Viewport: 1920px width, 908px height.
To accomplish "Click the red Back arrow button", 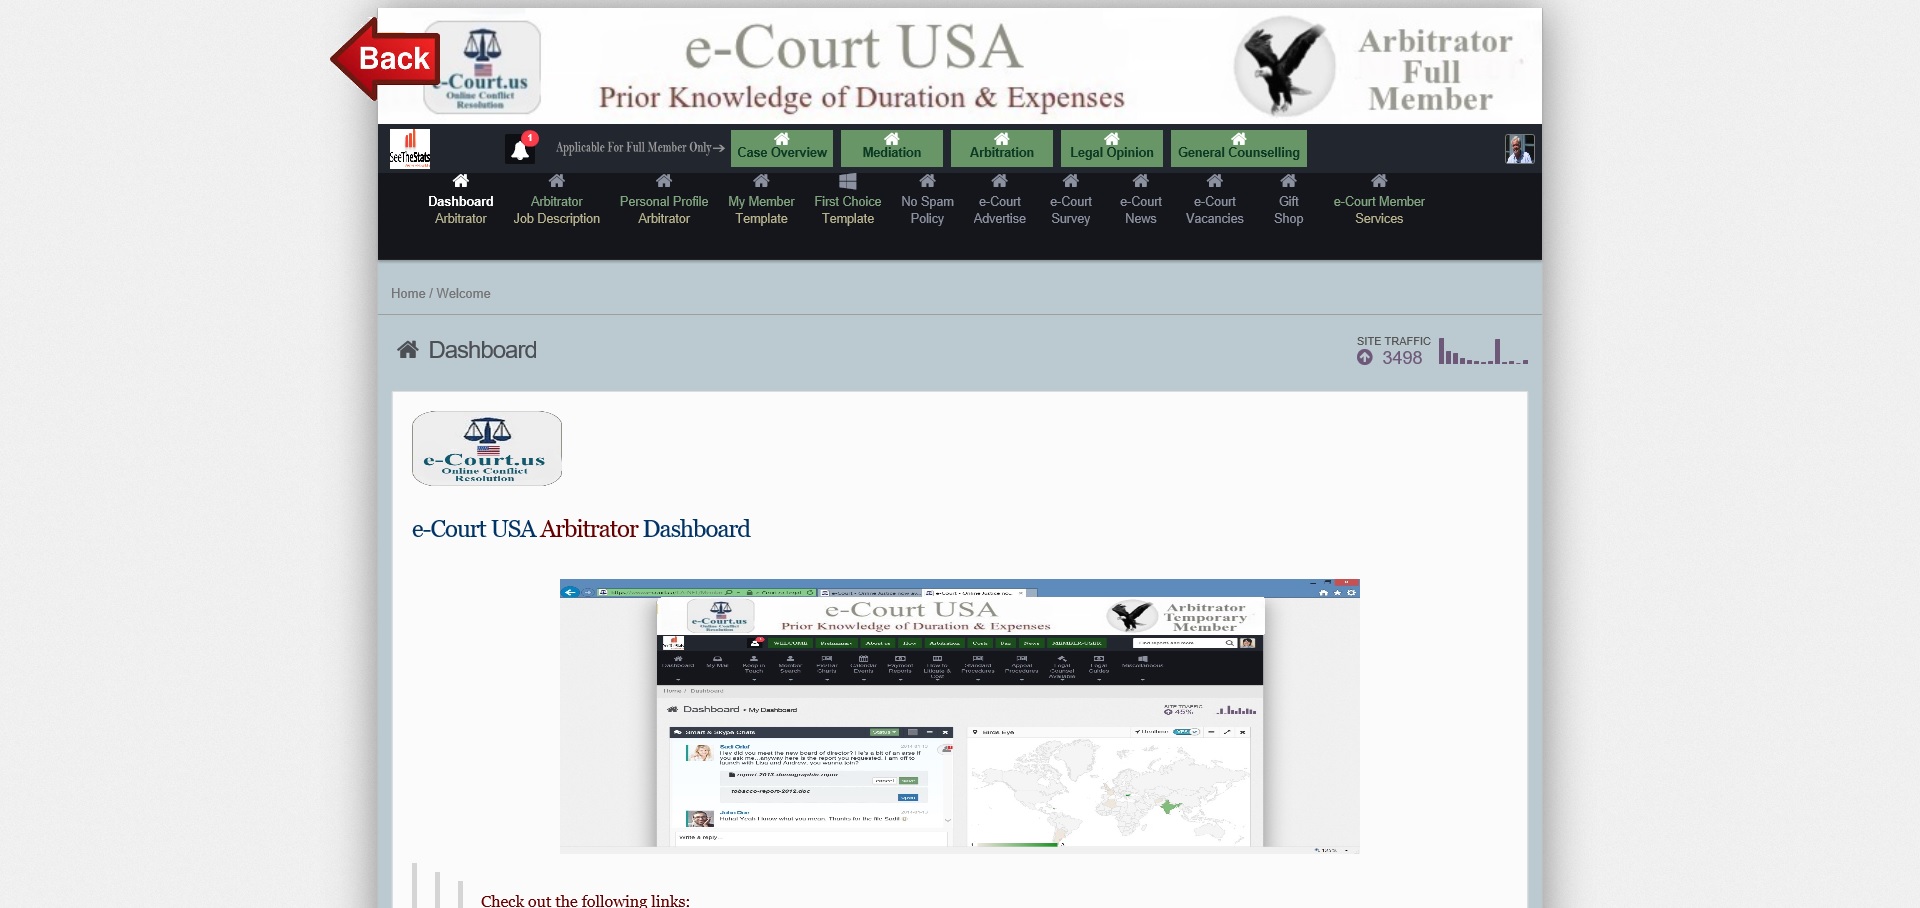I will 385,59.
